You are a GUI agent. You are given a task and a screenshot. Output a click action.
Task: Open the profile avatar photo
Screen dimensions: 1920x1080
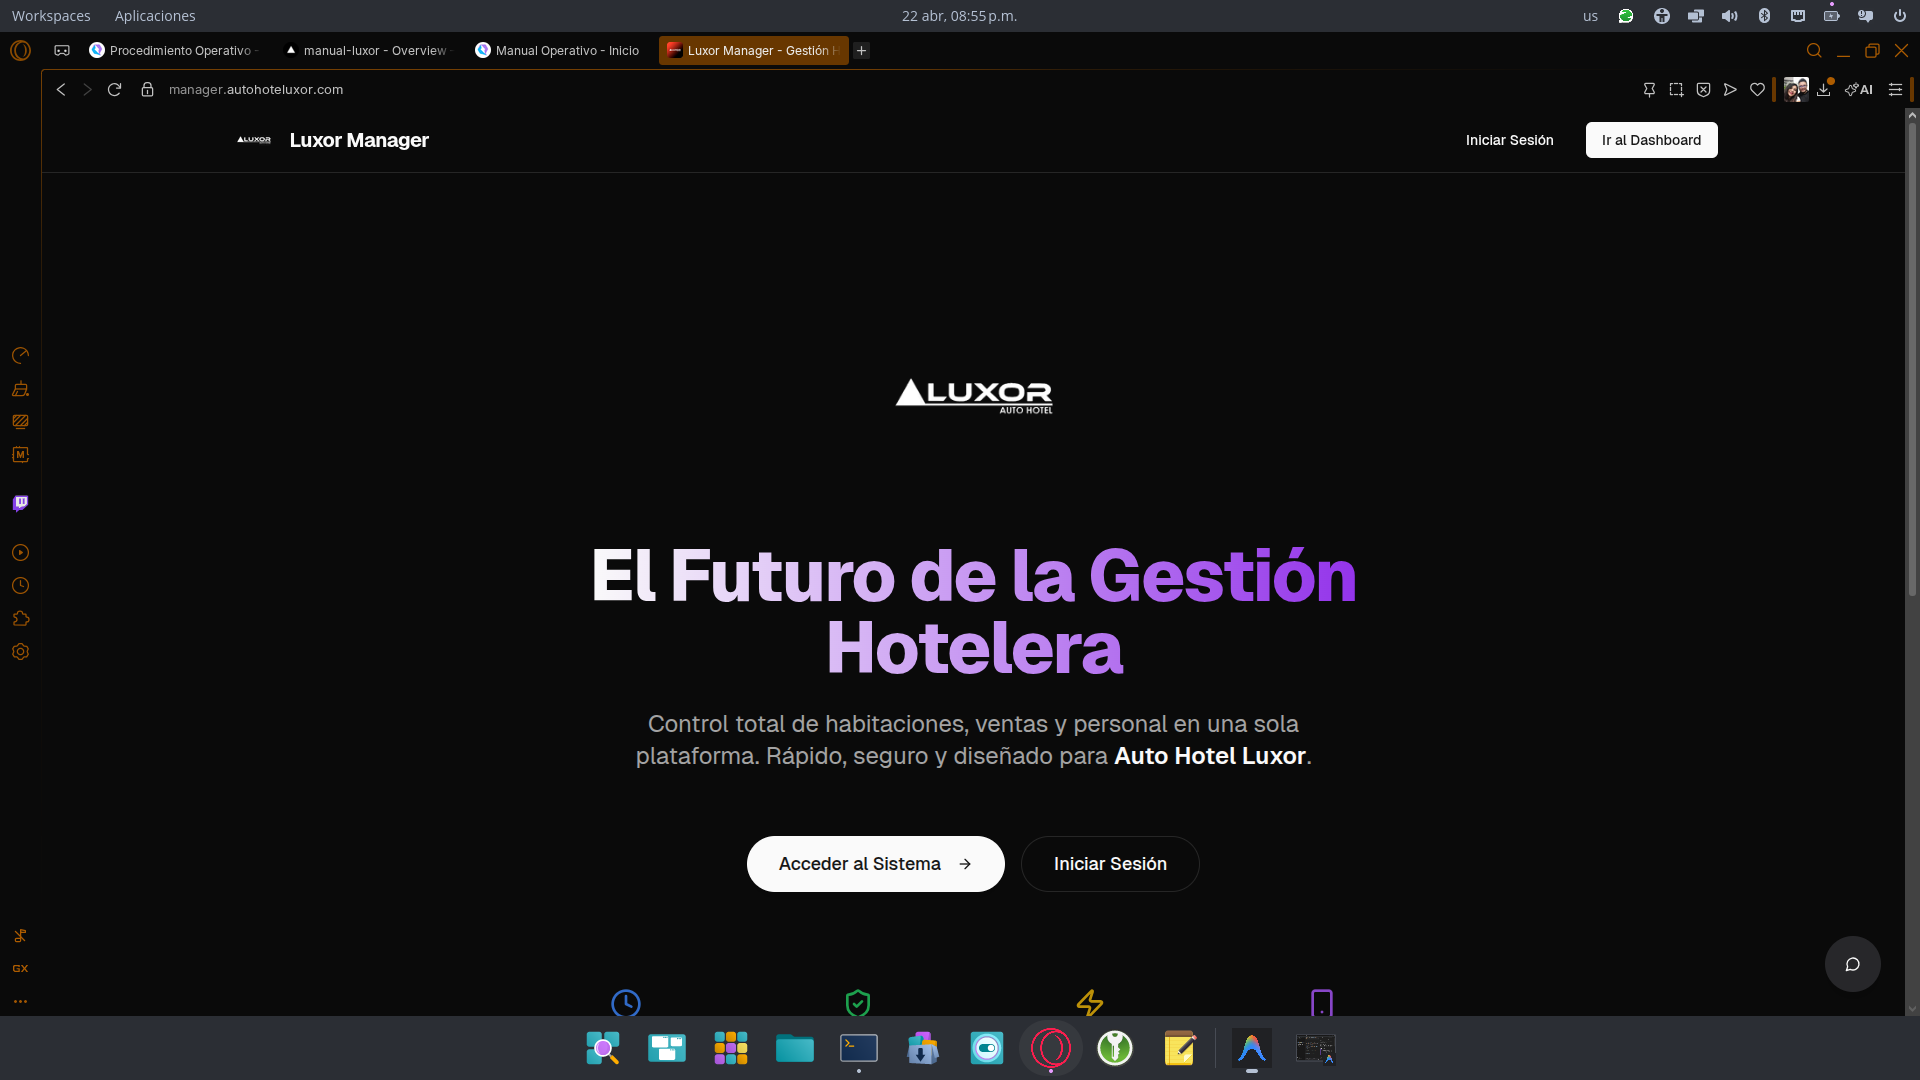[1796, 90]
